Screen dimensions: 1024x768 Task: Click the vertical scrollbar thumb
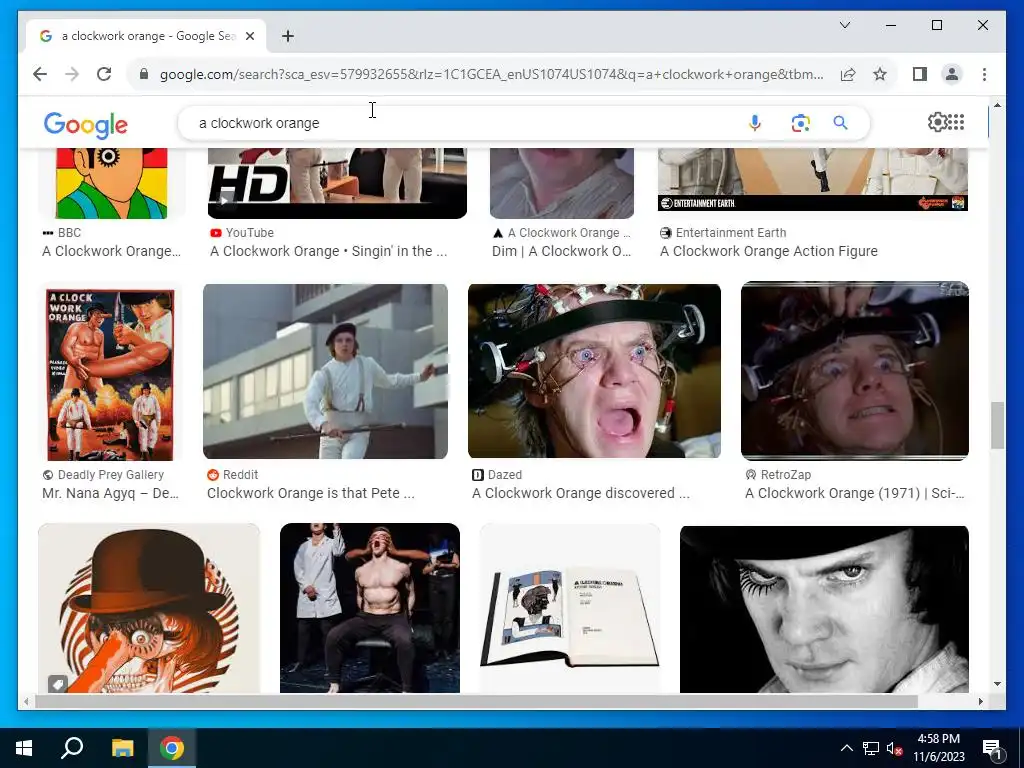pos(997,426)
